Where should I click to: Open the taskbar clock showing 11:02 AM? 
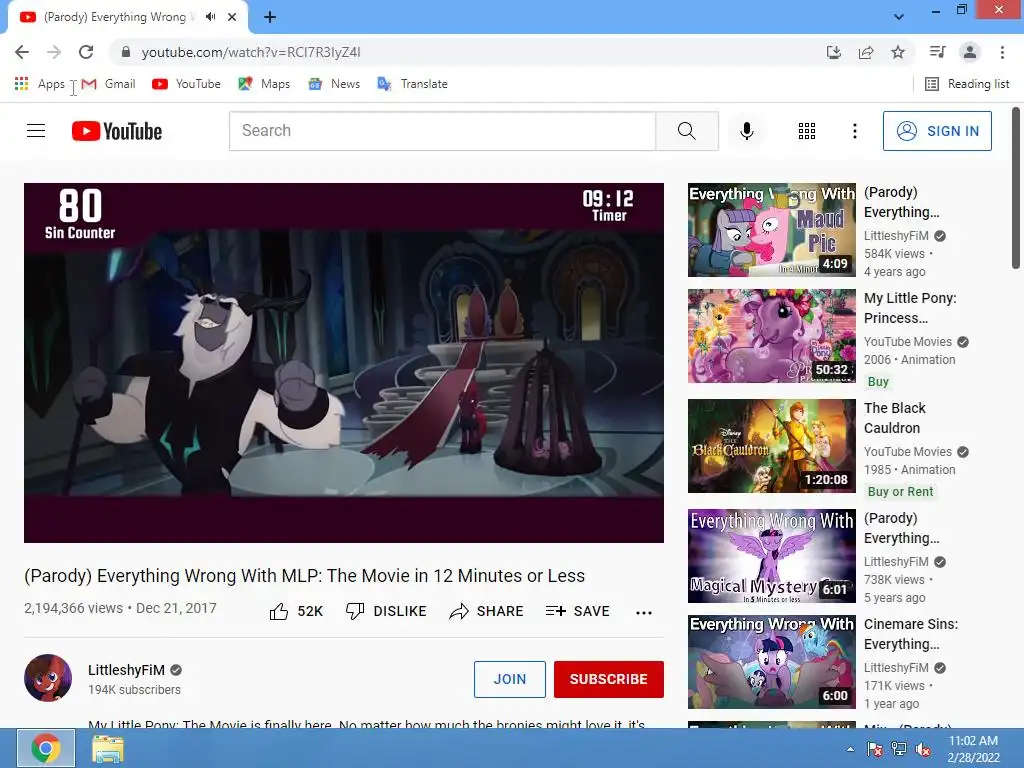(973, 749)
